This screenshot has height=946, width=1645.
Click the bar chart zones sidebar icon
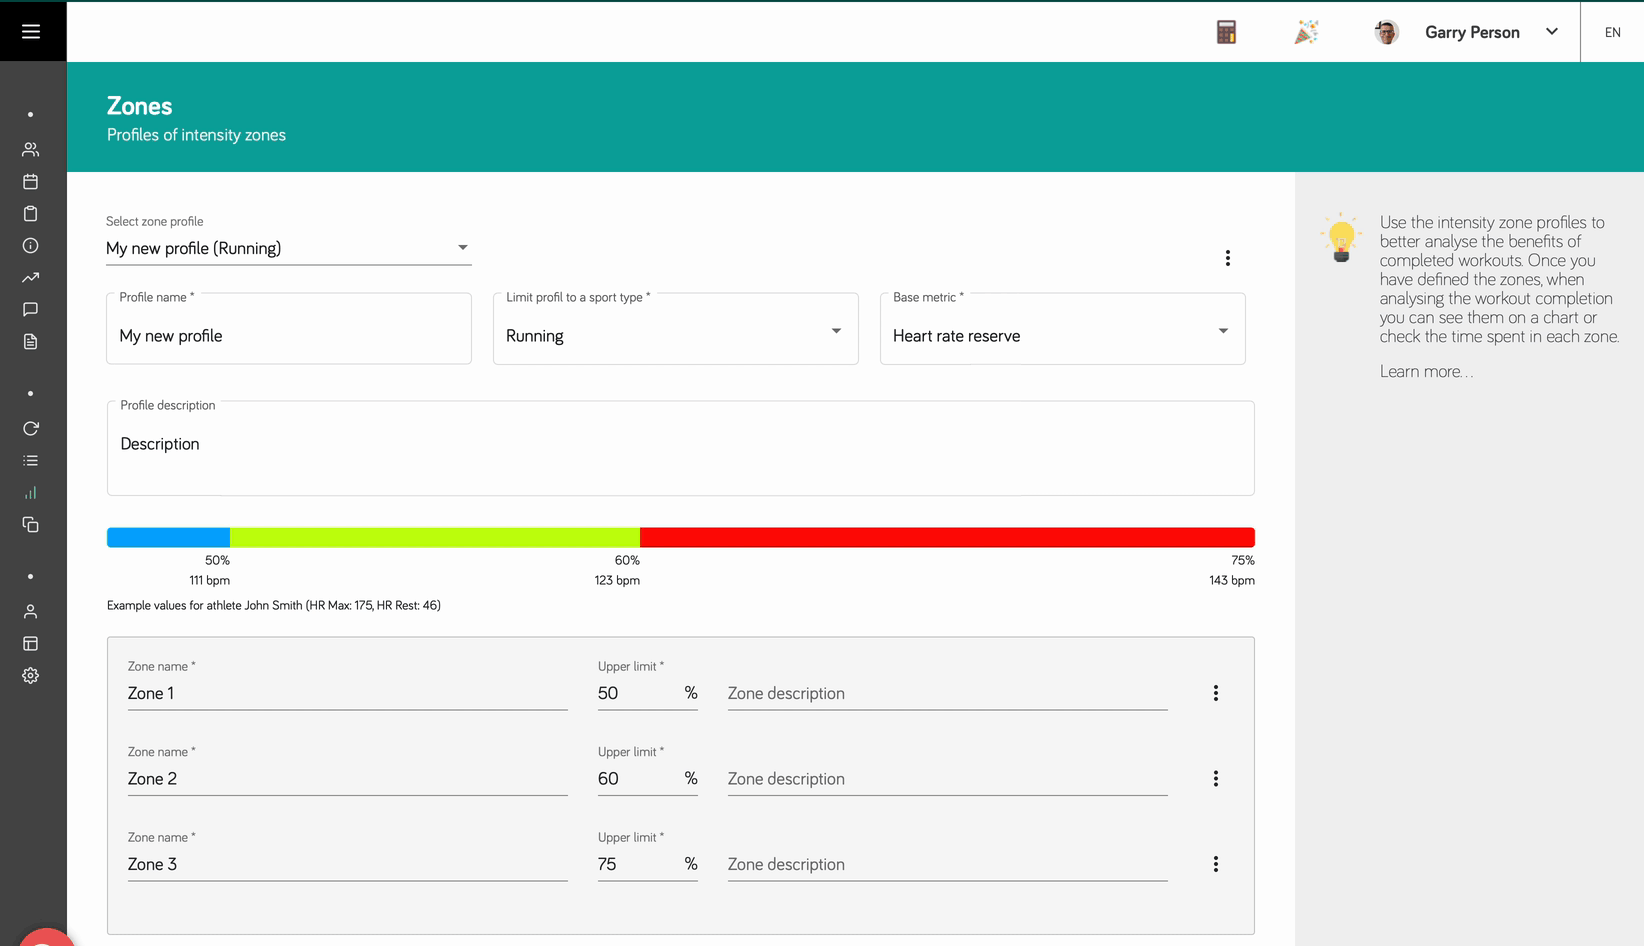coord(31,493)
